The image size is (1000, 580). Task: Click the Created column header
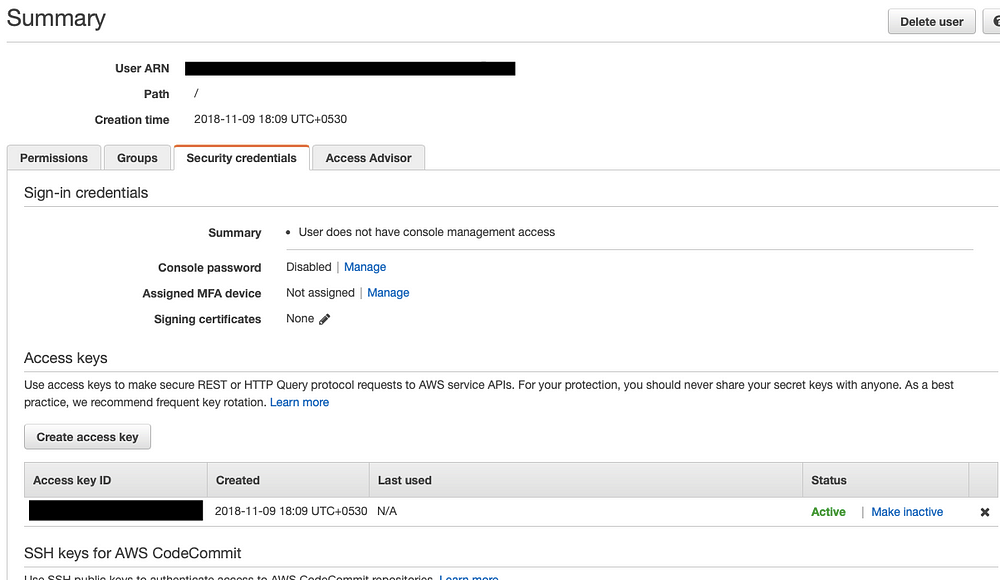[x=238, y=480]
